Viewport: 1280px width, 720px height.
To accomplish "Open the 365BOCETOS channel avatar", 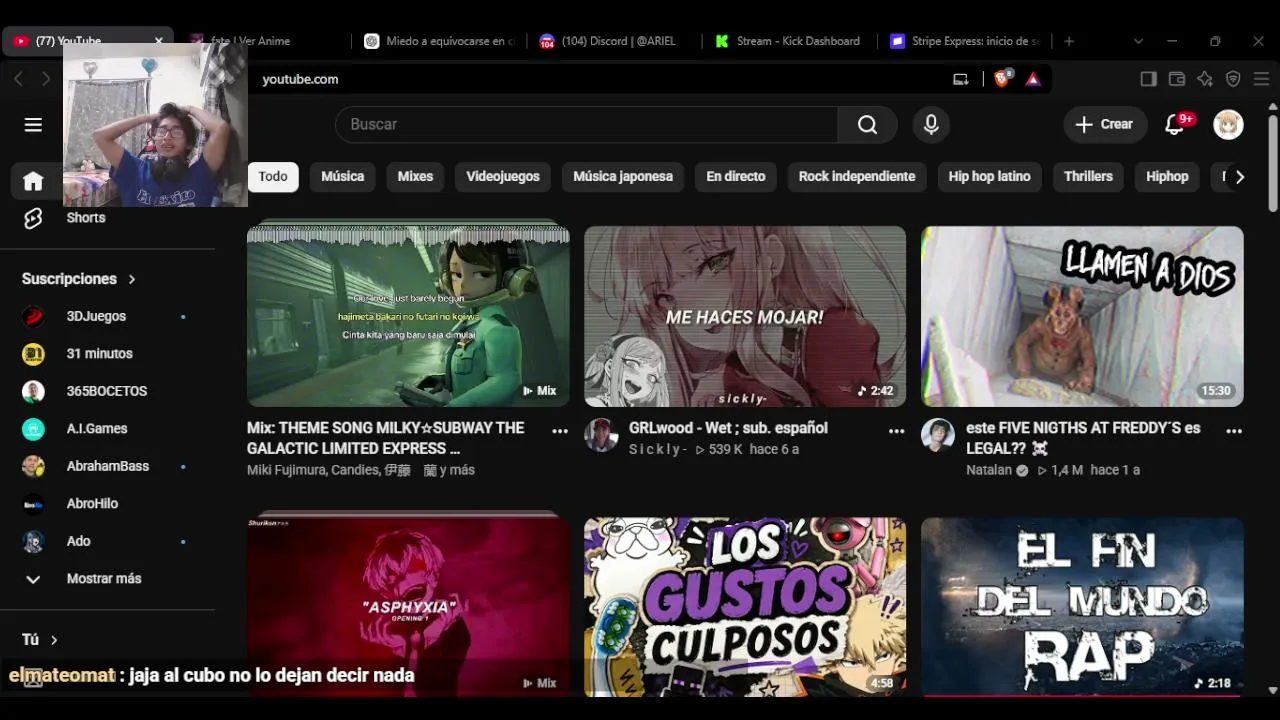I will coord(33,391).
